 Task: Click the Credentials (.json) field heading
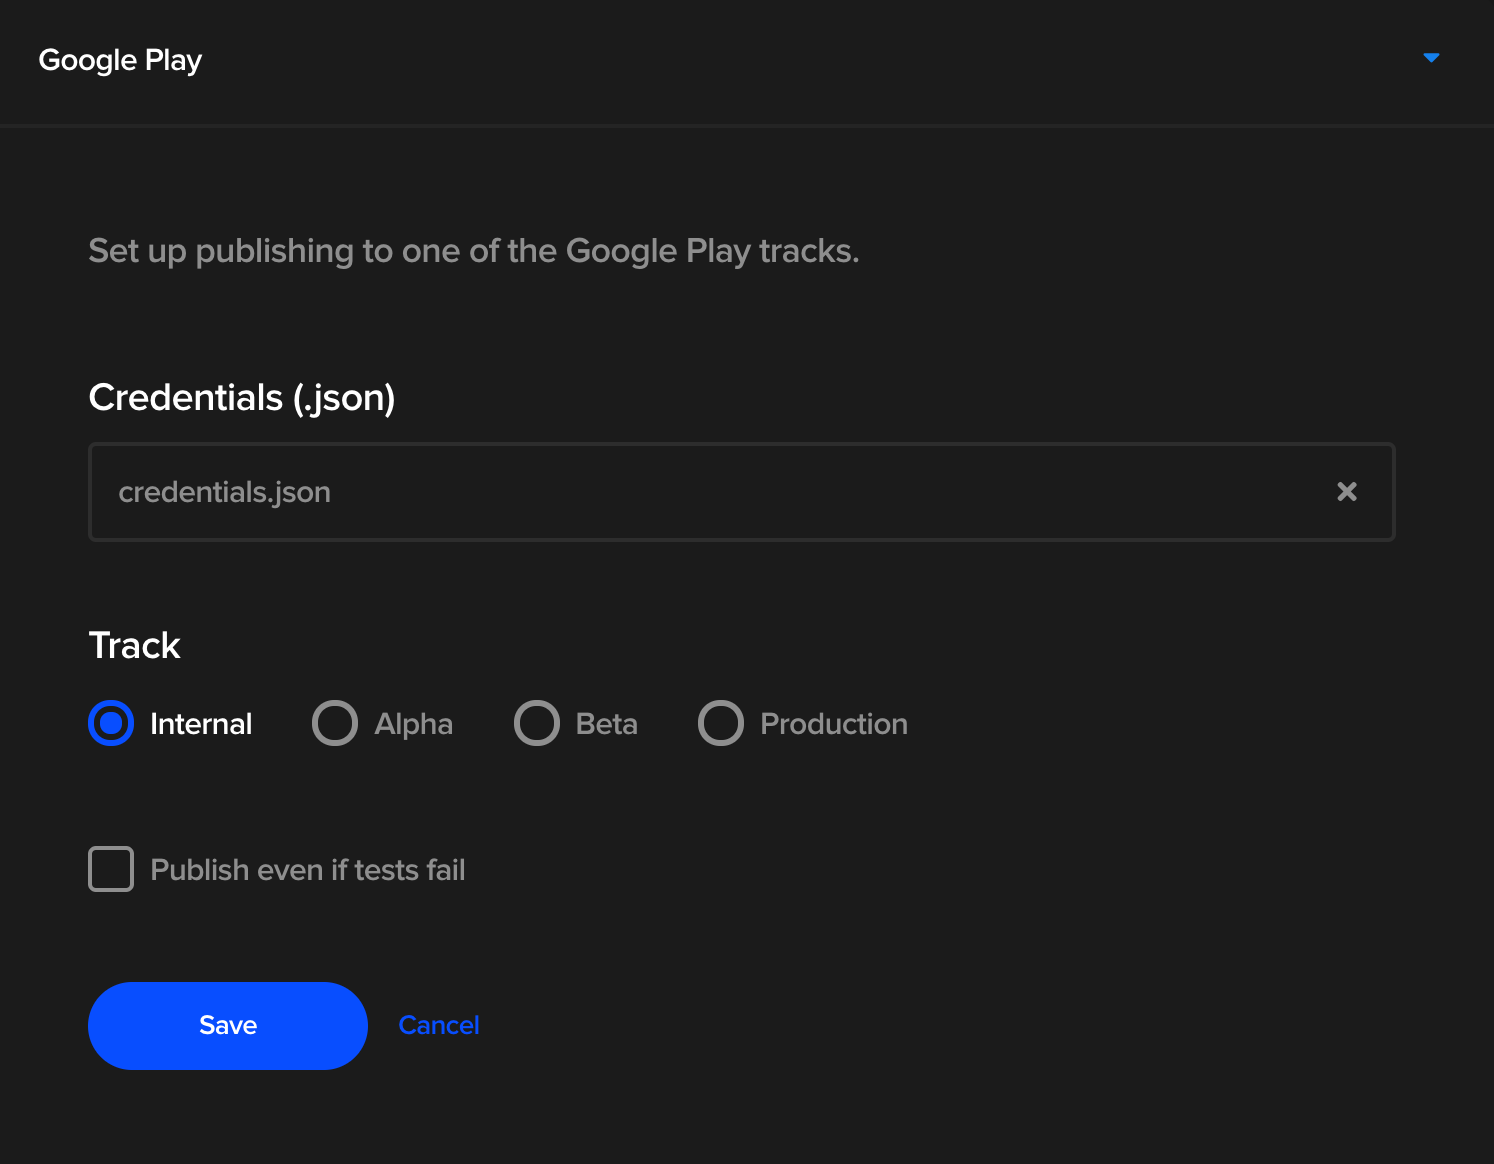242,398
